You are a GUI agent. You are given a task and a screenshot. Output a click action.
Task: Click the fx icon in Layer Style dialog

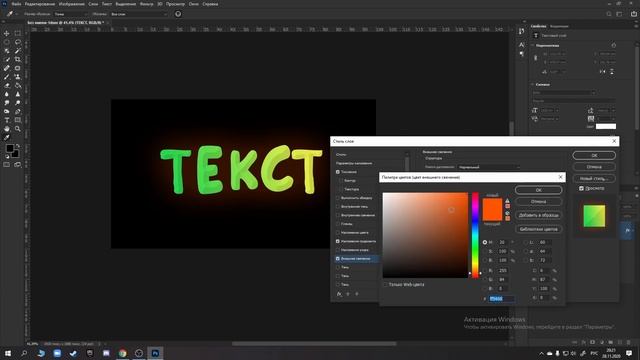click(x=339, y=294)
